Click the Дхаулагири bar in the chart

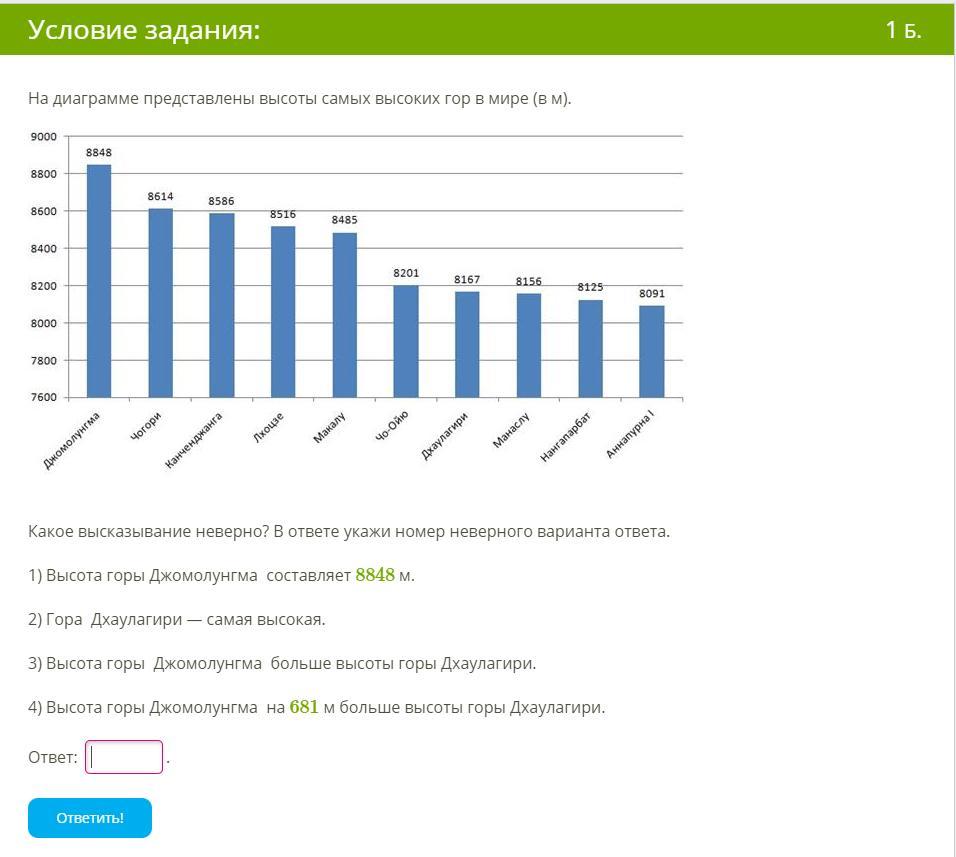[x=467, y=344]
